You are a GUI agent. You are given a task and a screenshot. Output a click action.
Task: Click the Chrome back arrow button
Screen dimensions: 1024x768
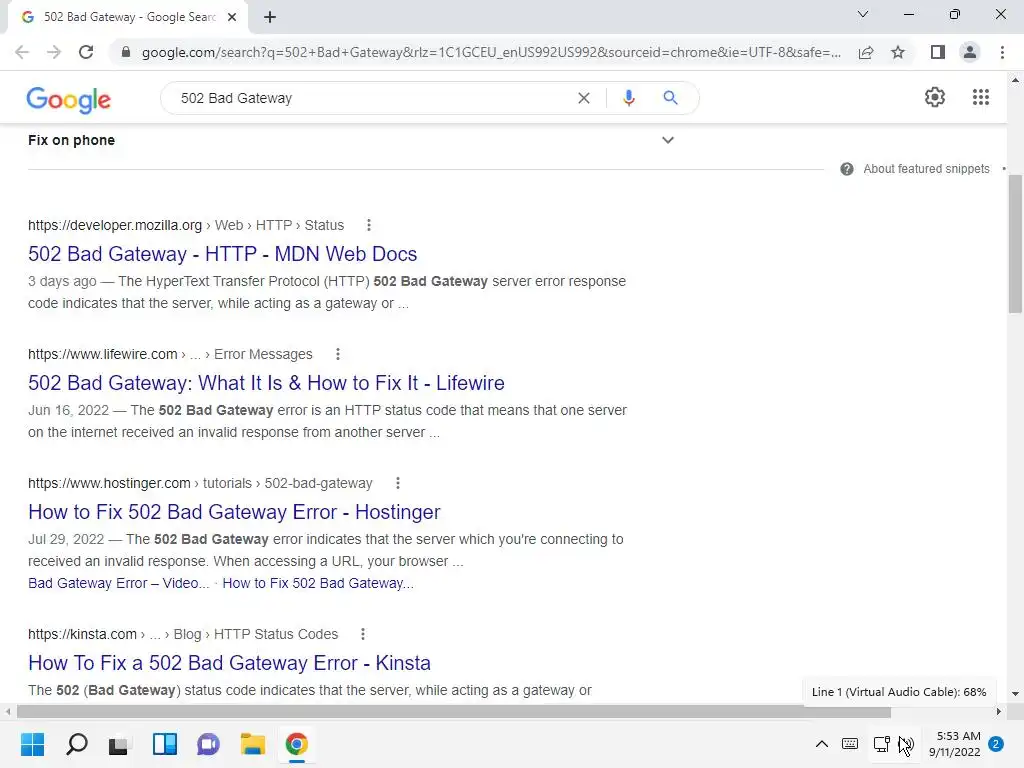pos(22,52)
